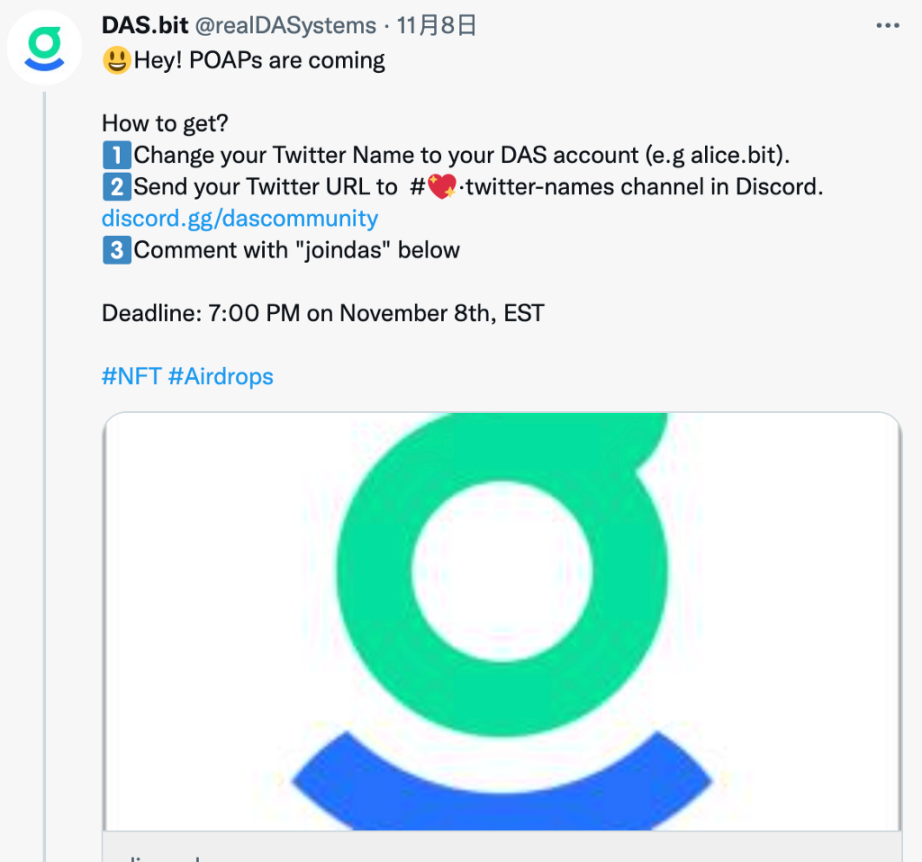Screen dimensions: 922x862
Task: Click the Deadline line of the tweet
Action: (x=323, y=313)
